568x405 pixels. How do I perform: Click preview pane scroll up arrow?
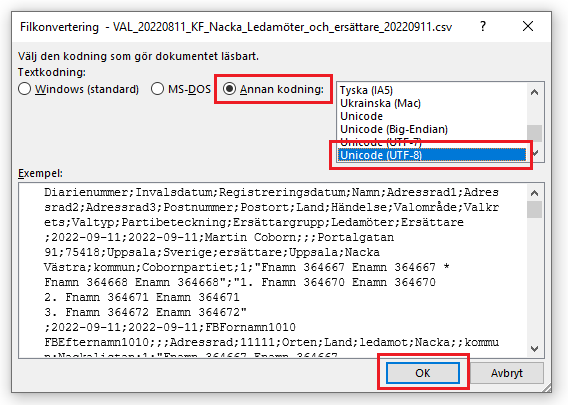pos(534,193)
